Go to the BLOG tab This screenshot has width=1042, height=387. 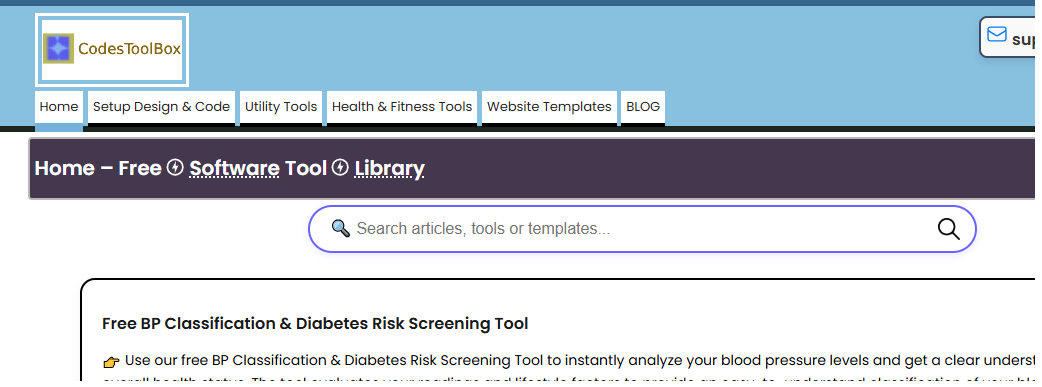pos(643,107)
